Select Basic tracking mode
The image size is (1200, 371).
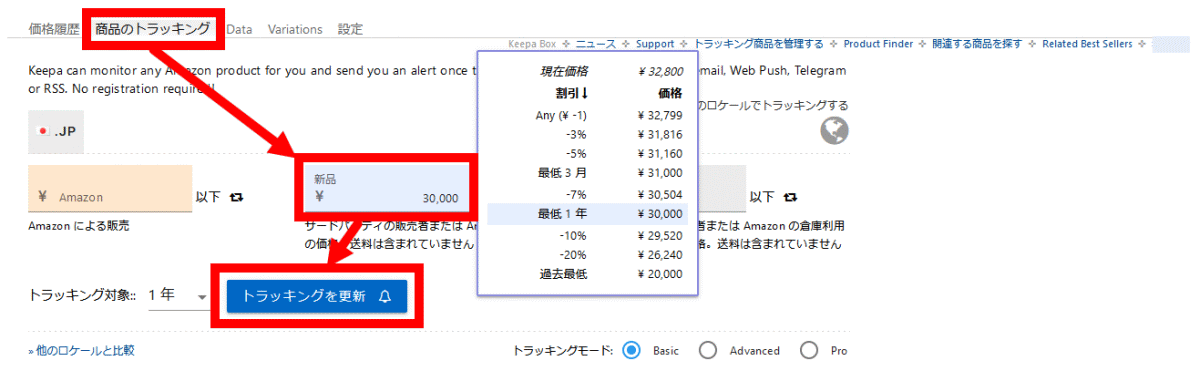coord(631,350)
